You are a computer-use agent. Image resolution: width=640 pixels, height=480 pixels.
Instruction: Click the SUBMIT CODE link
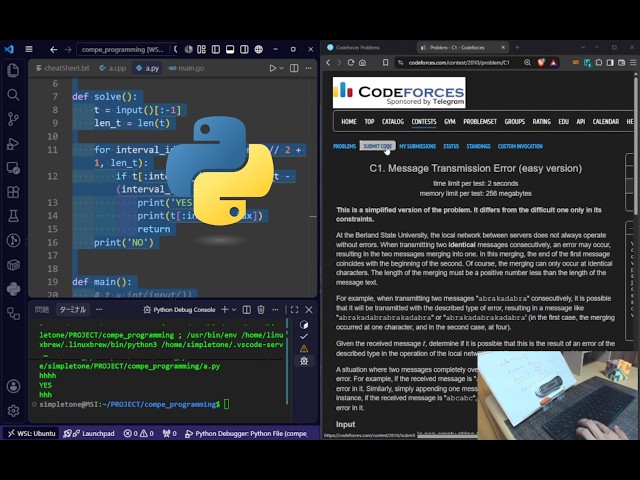[378, 146]
